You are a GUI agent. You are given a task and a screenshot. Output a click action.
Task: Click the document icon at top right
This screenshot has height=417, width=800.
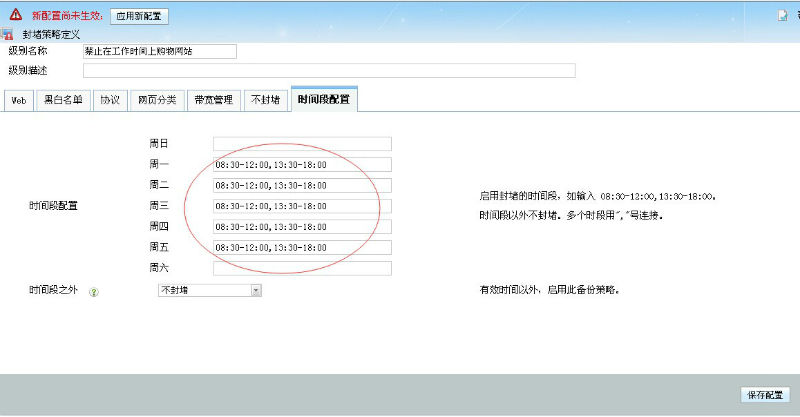[x=783, y=15]
